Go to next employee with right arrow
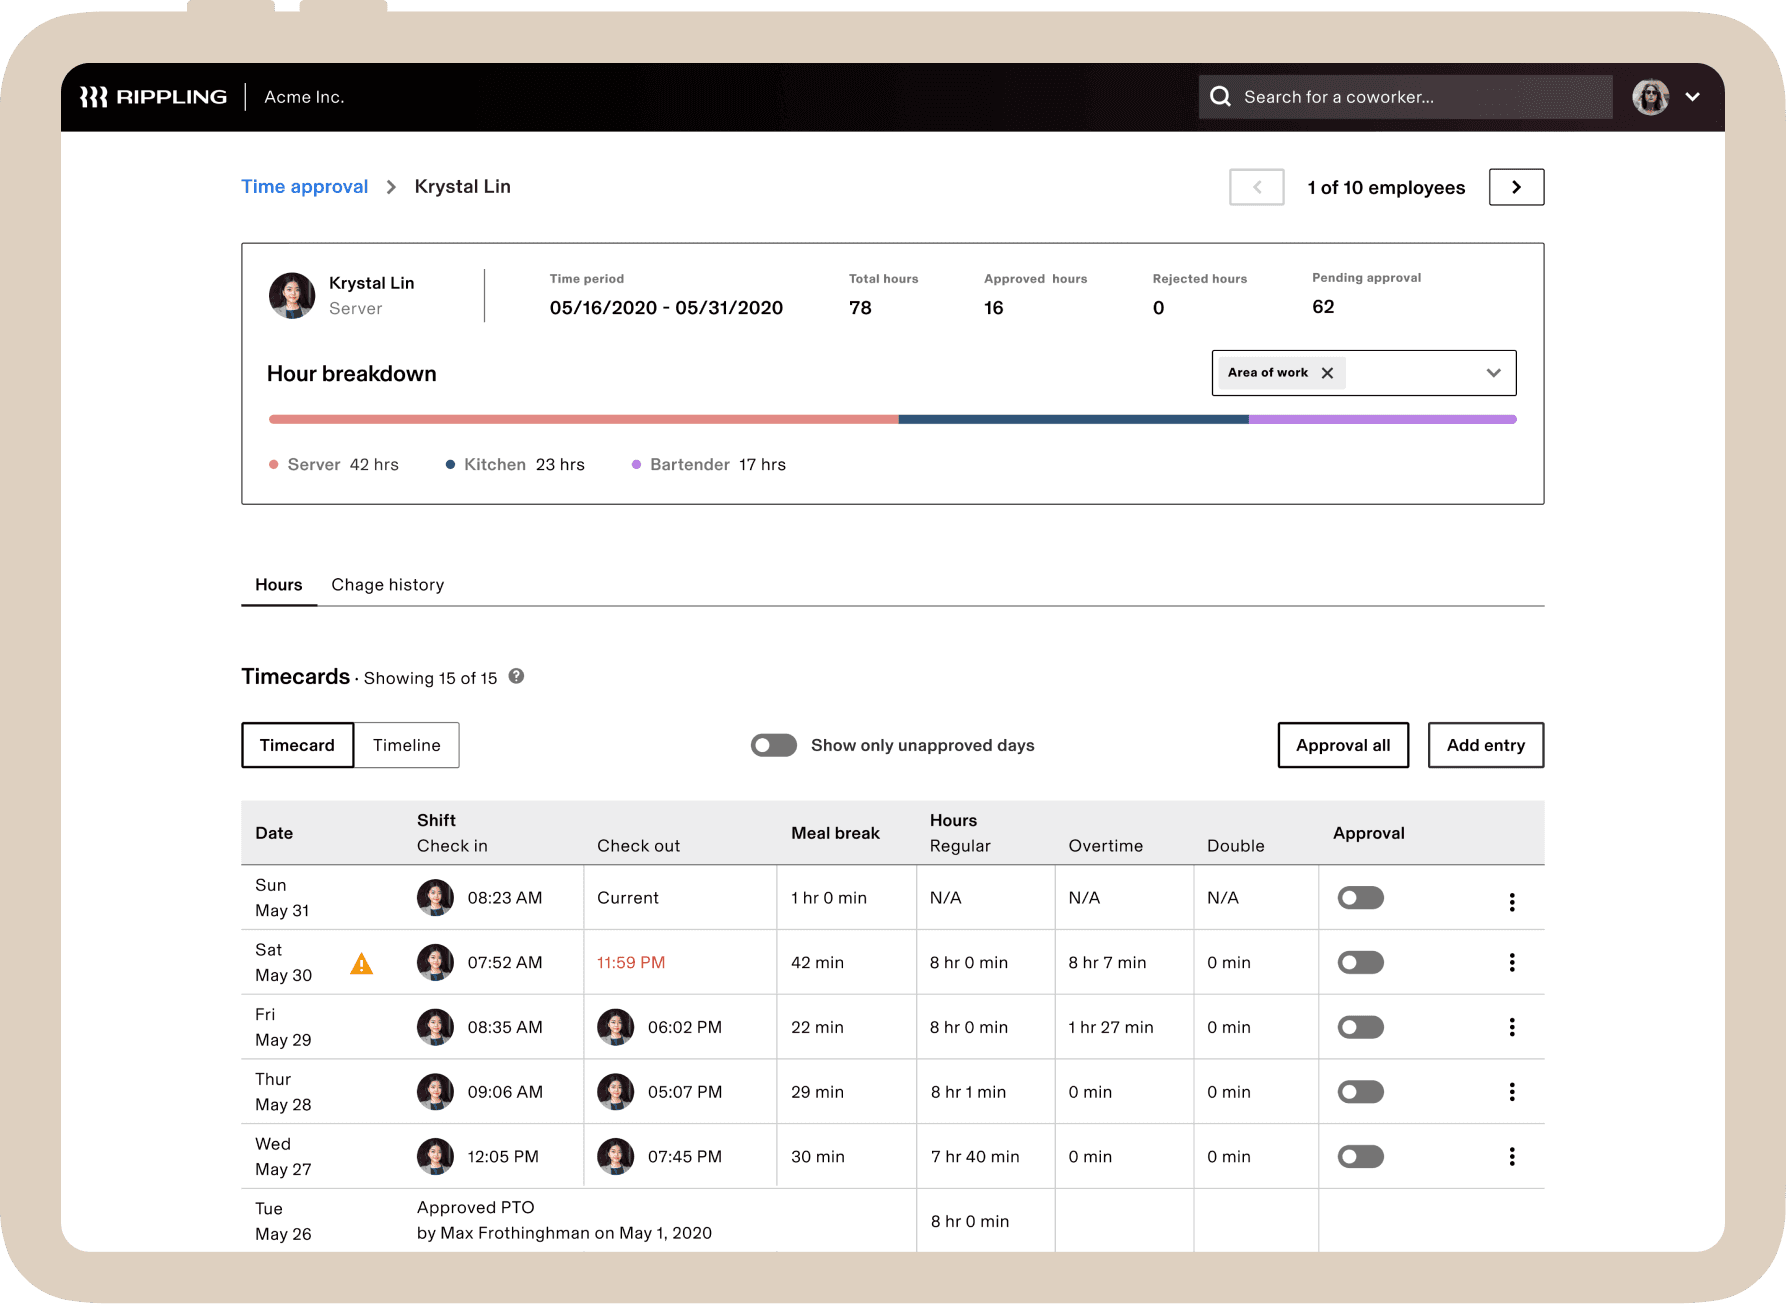This screenshot has height=1304, width=1786. click(1515, 187)
